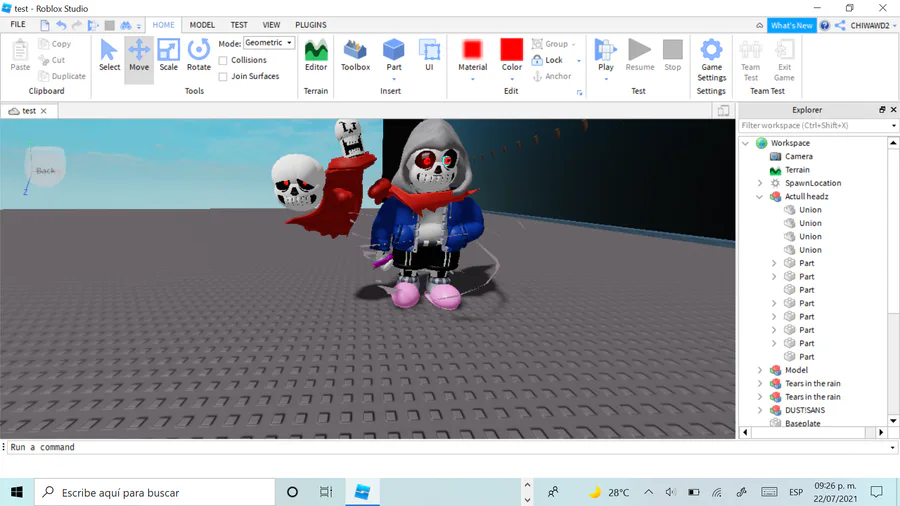Expand the SpawnLocation node
Screen dimensions: 900x506
tap(759, 183)
